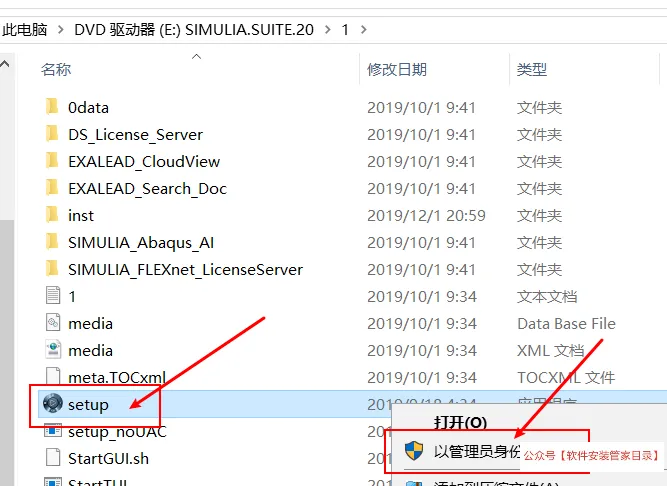
Task: Click the XML media file icon
Action: coord(53,350)
